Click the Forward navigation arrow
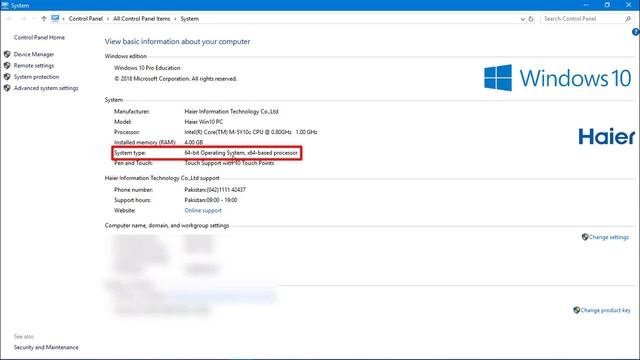Viewport: 640px width, 360px height. [23, 19]
